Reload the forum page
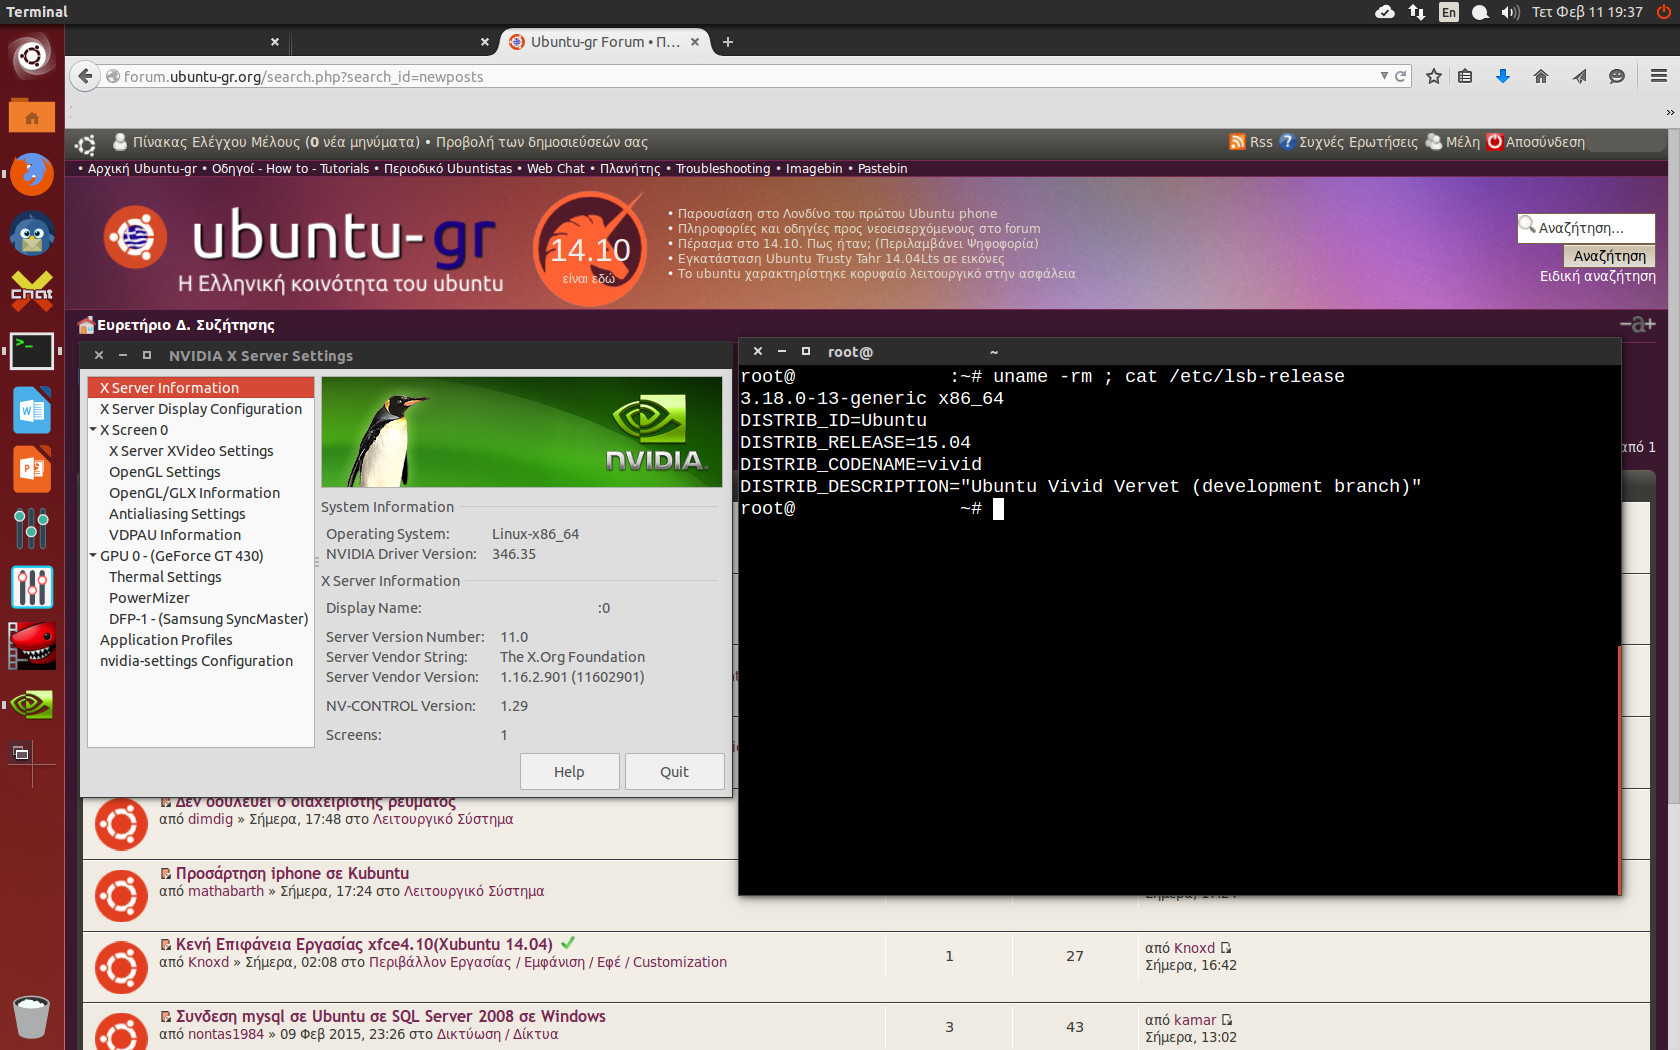 [1401, 76]
